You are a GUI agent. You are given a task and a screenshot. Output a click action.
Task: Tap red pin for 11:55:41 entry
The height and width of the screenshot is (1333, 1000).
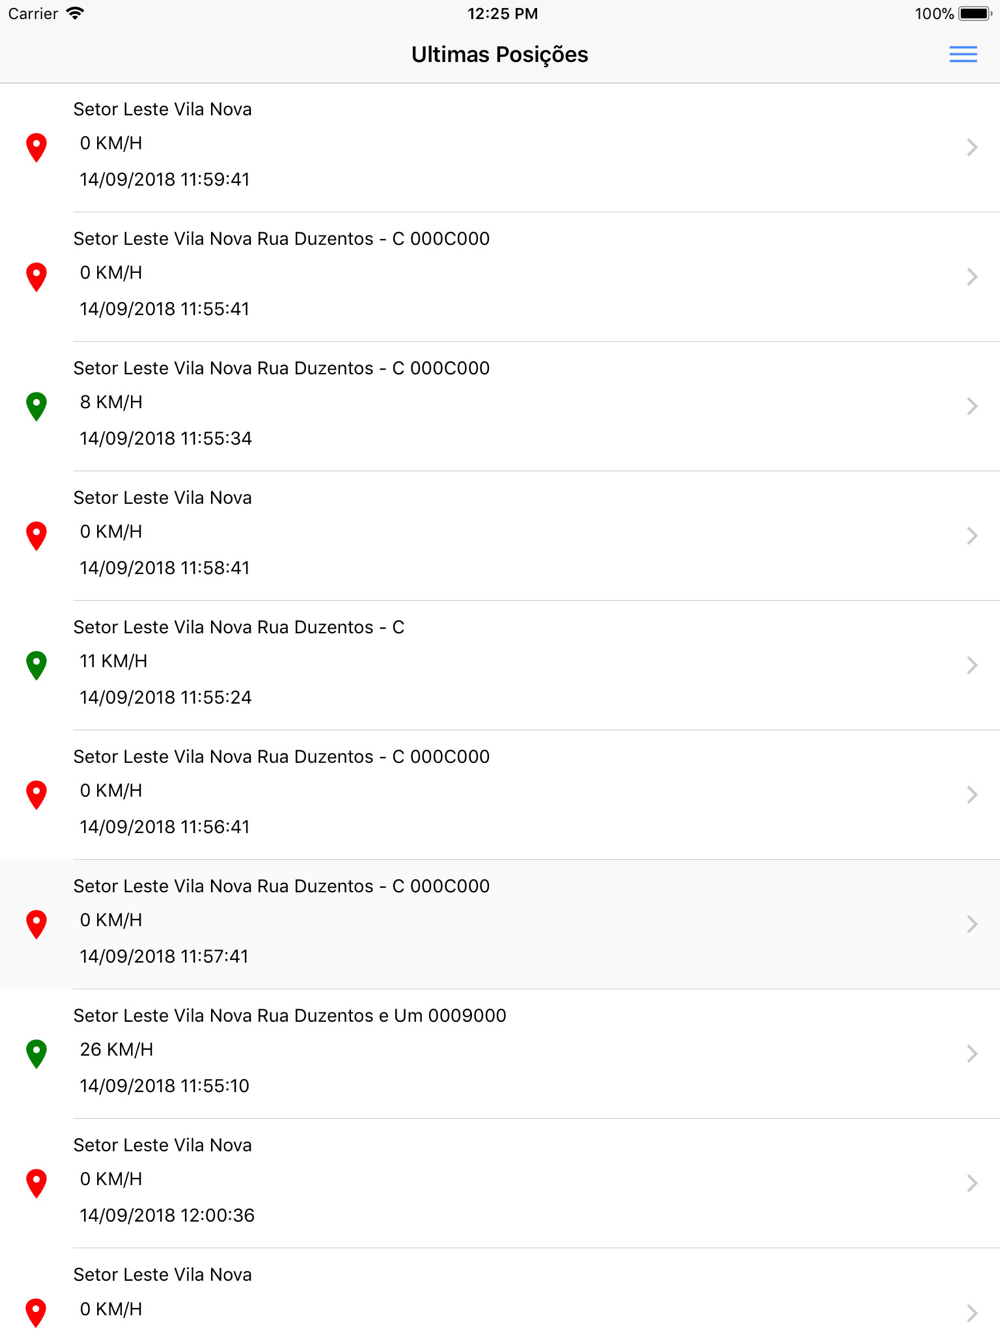tap(36, 277)
